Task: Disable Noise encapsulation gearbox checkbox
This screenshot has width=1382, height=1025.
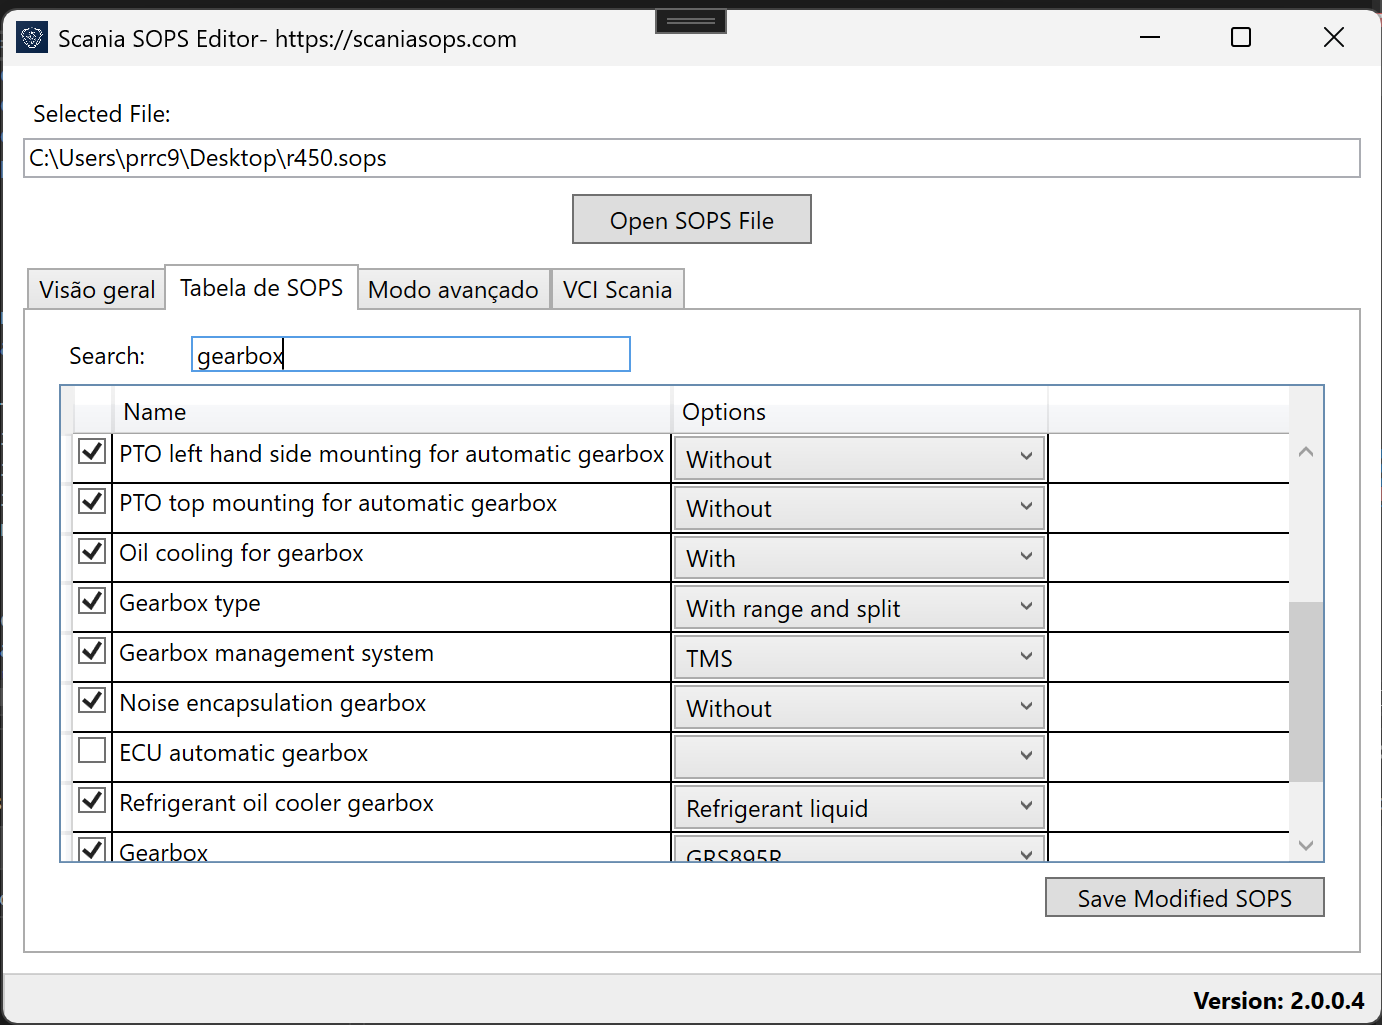Action: (91, 700)
